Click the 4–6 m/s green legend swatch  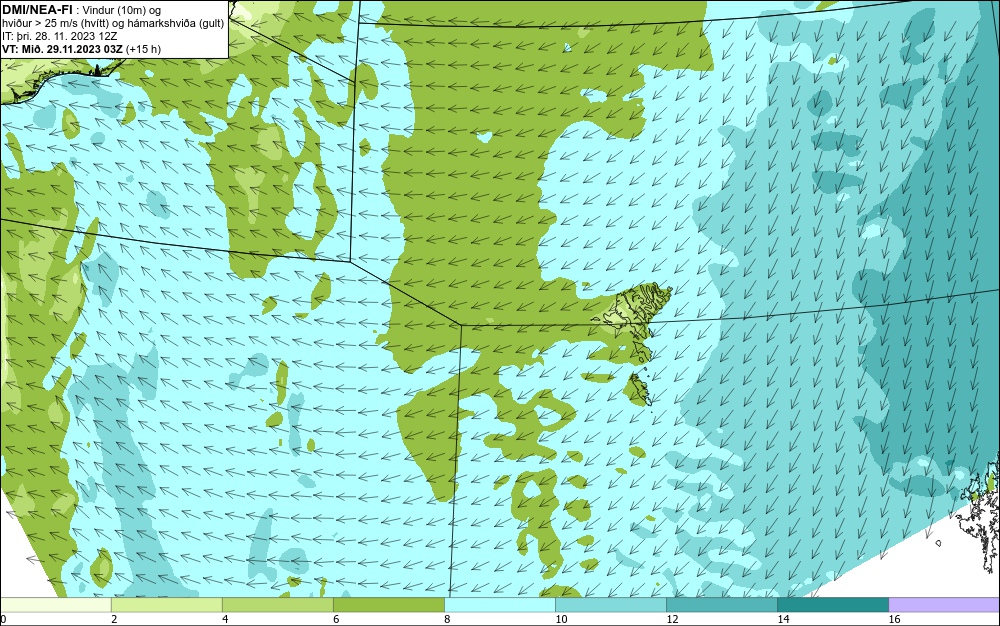pyautogui.click(x=278, y=604)
